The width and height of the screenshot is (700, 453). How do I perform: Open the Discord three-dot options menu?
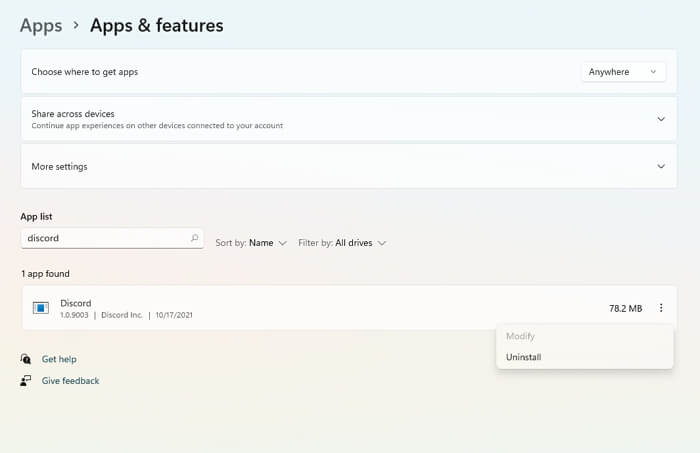tap(661, 308)
